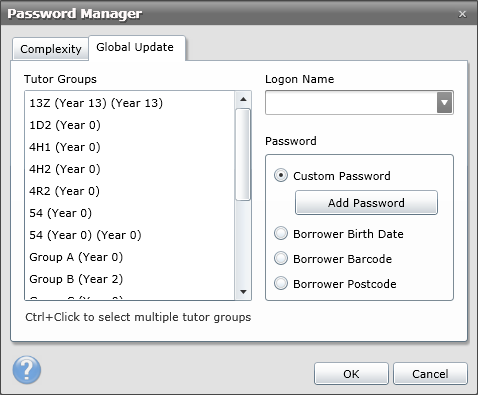478x395 pixels.
Task: Pick the Borrower Postcode radio button
Action: point(281,284)
